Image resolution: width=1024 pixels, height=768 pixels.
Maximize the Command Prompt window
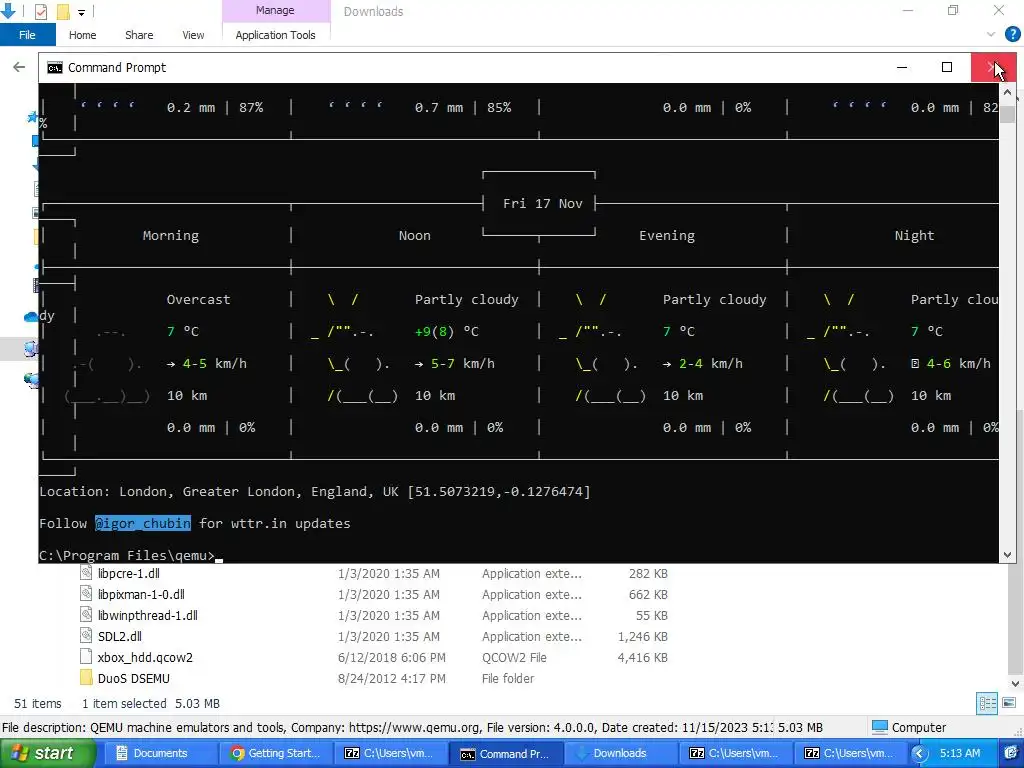click(947, 67)
